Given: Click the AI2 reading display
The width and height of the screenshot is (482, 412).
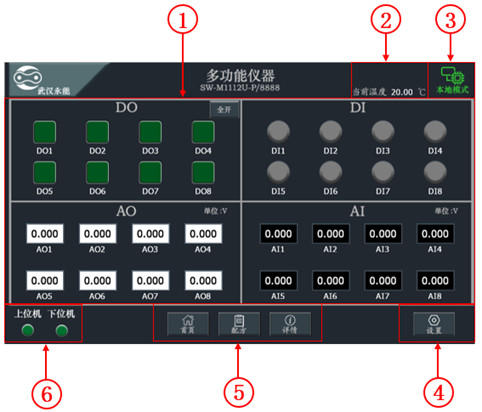Looking at the screenshot, I should 331,234.
